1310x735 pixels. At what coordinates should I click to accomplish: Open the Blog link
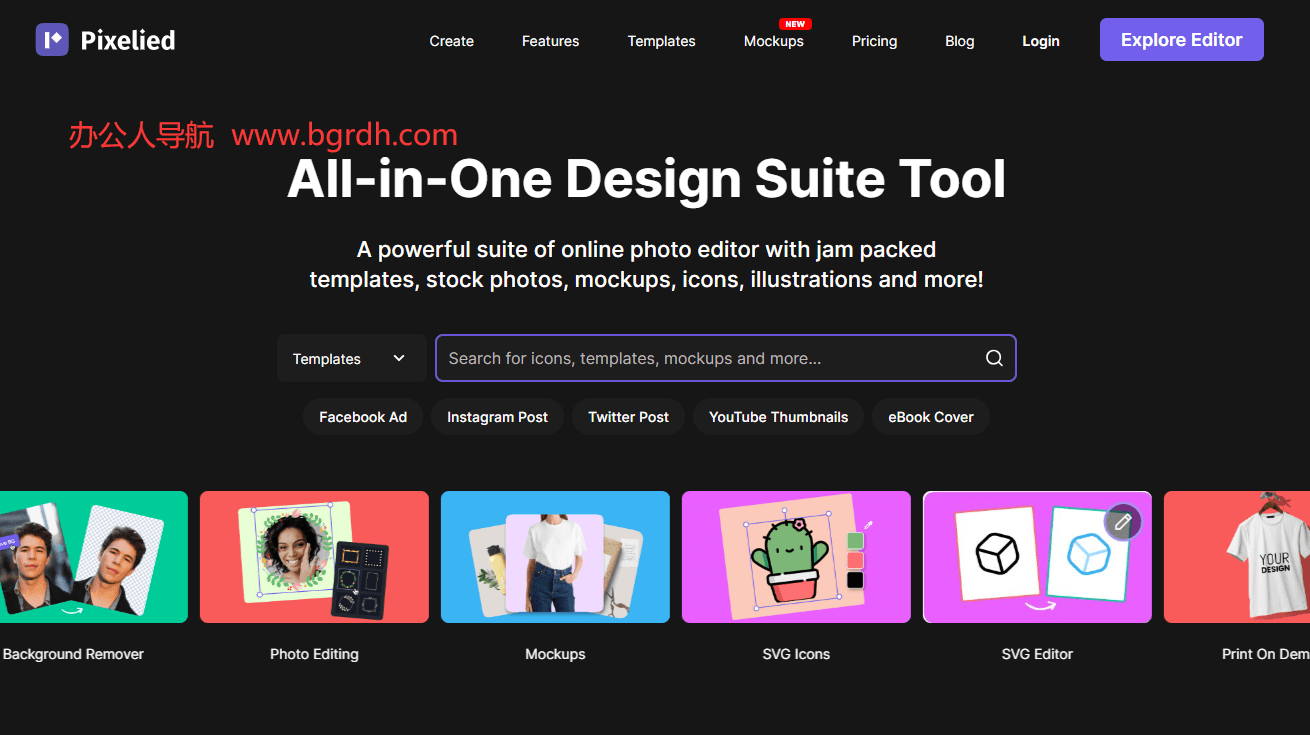(x=959, y=41)
